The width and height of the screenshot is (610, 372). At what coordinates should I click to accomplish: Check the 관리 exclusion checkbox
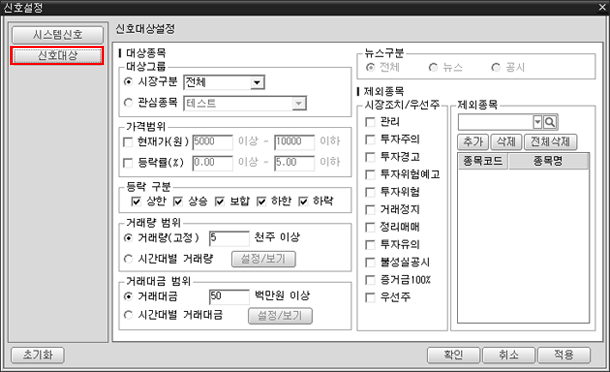[370, 122]
